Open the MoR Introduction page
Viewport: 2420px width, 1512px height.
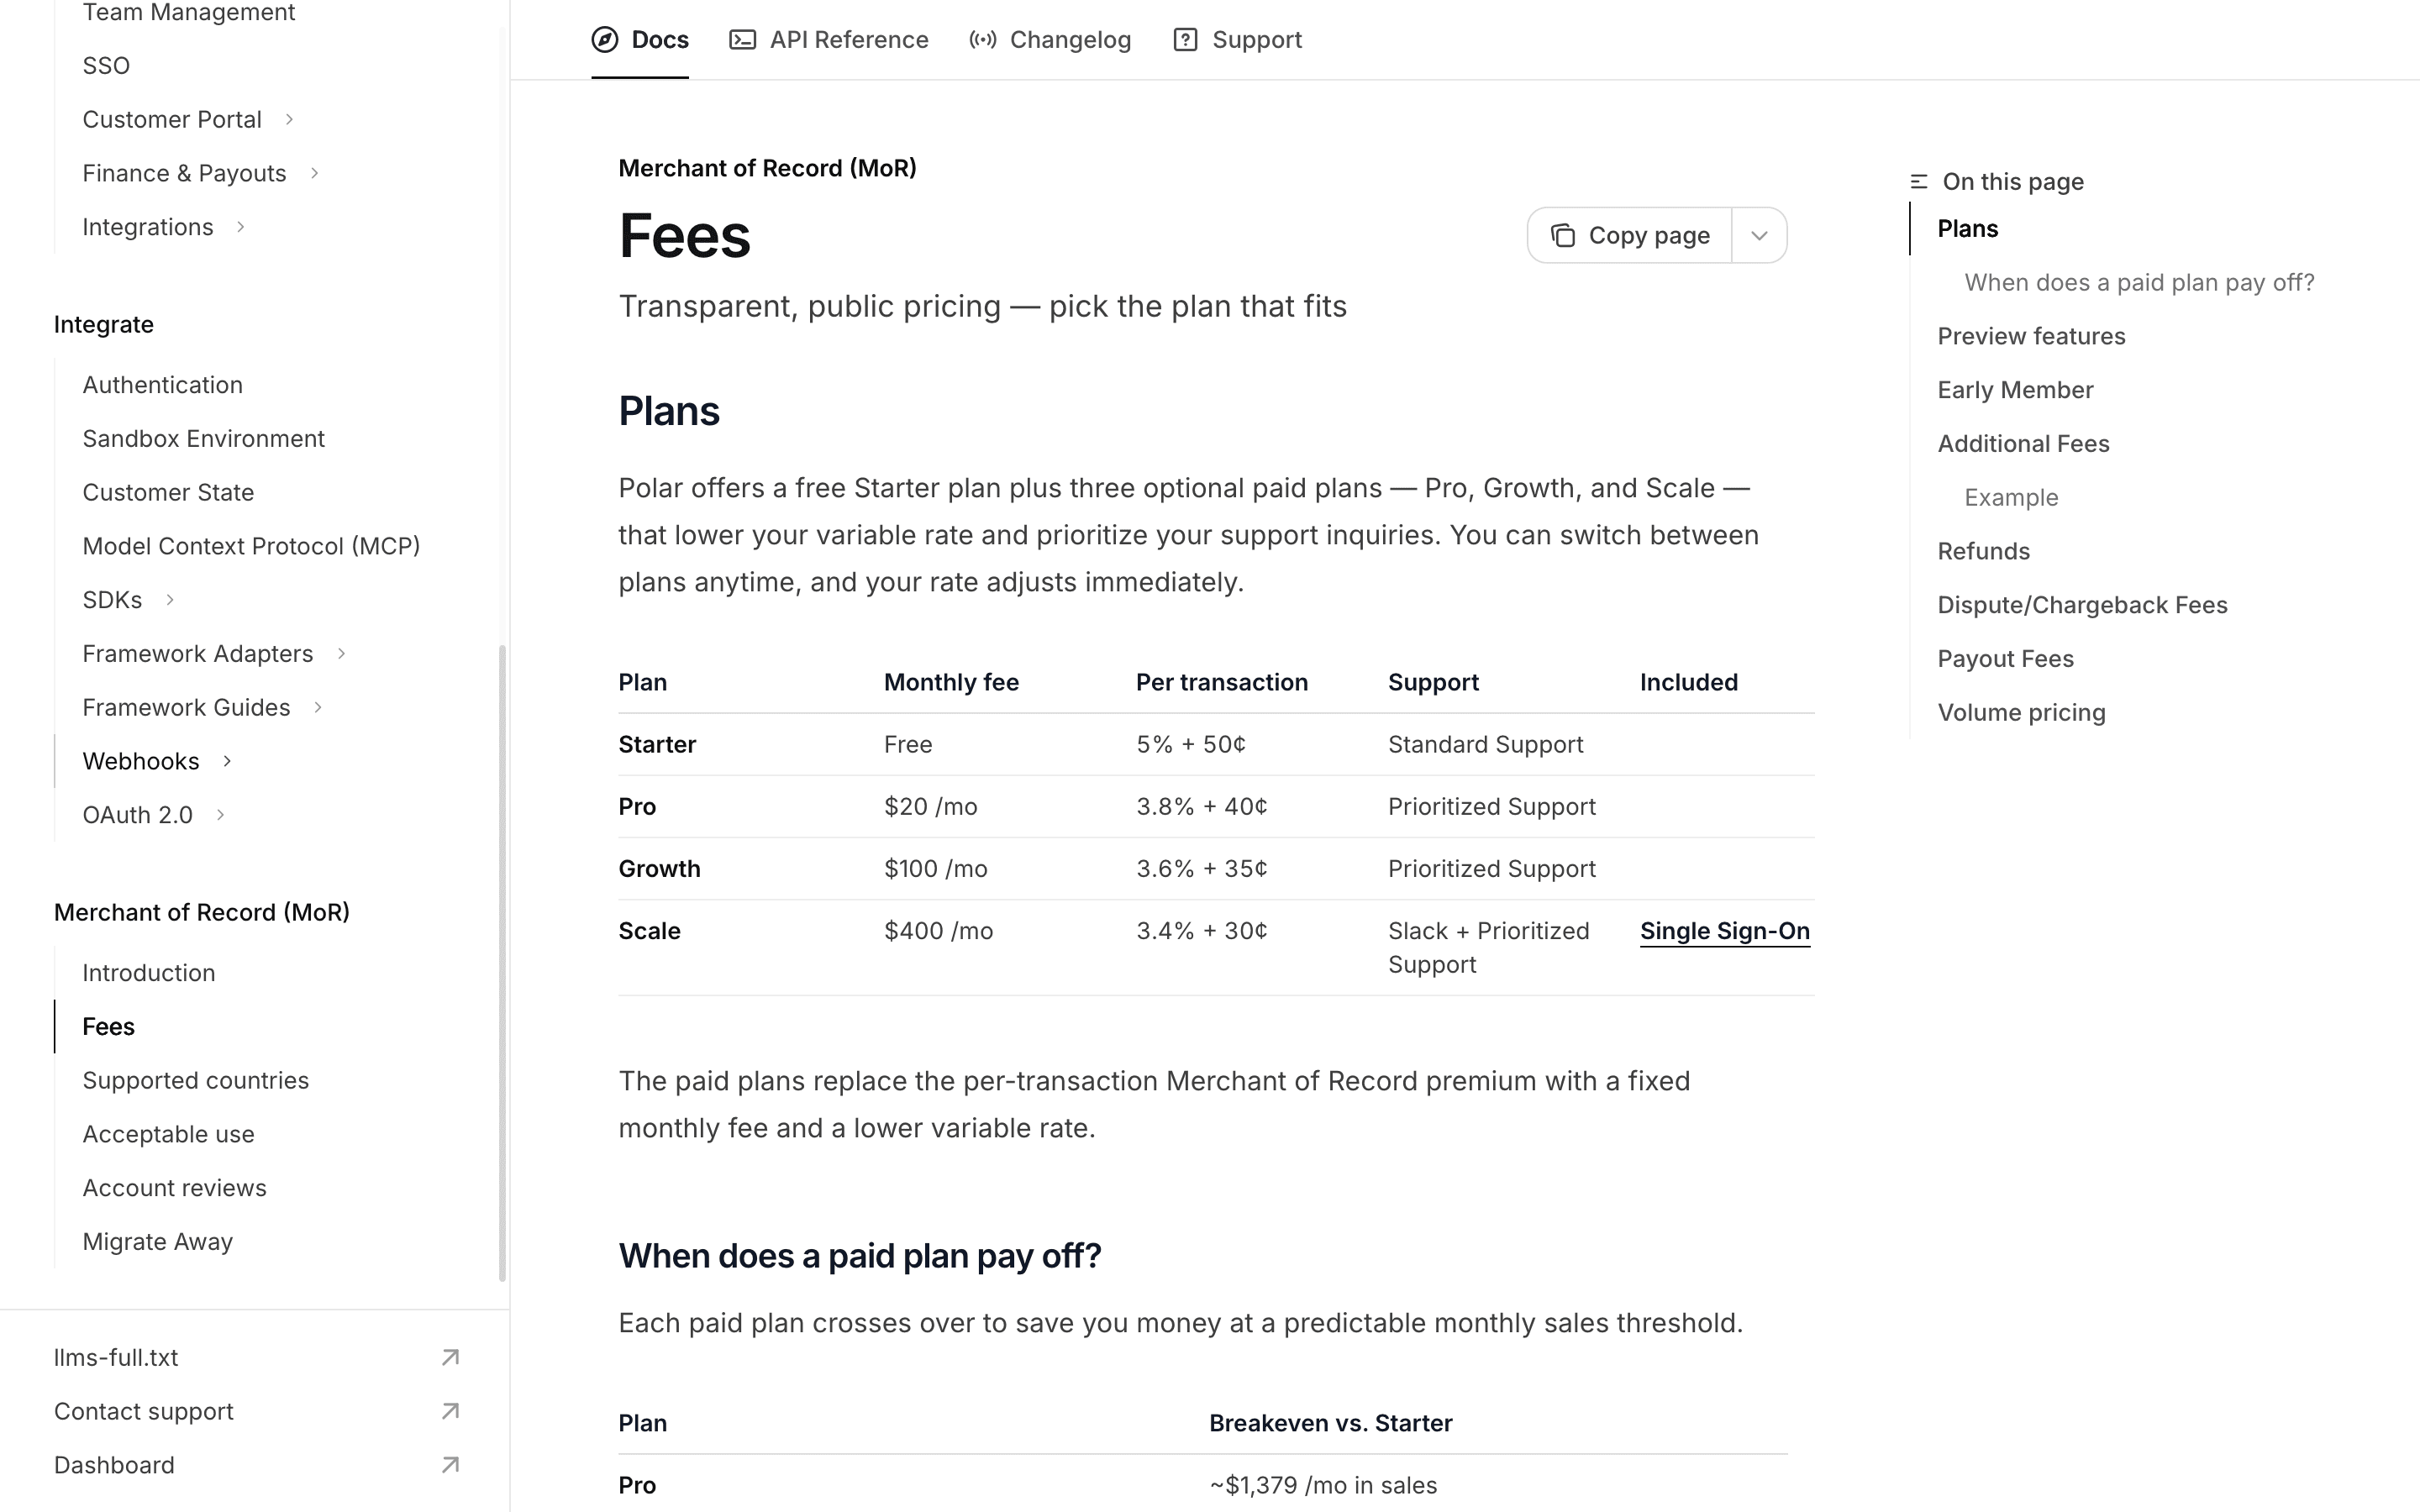pyautogui.click(x=149, y=974)
